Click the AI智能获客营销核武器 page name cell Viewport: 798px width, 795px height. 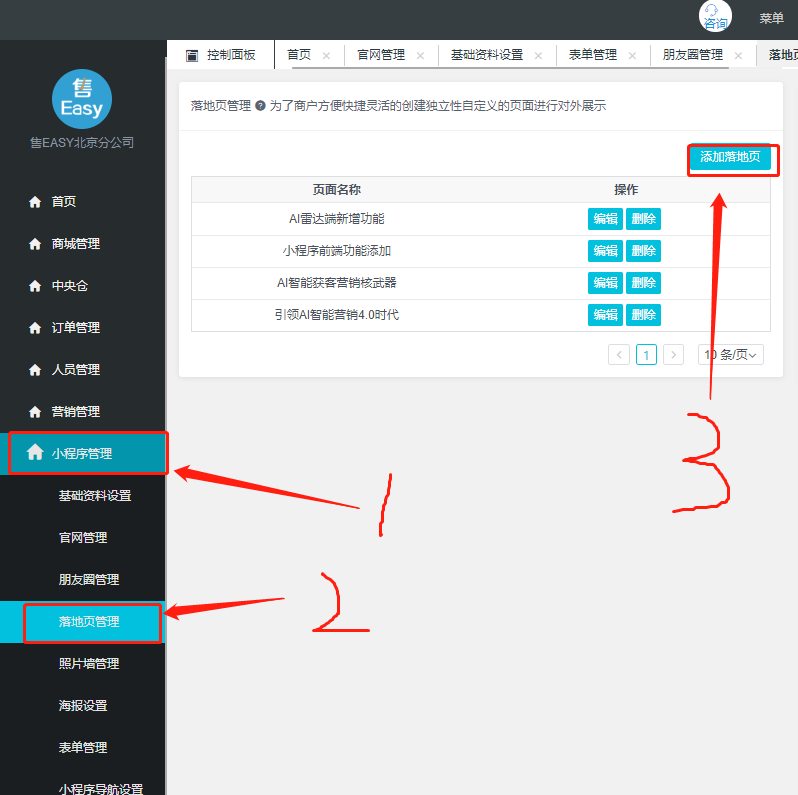tap(336, 283)
